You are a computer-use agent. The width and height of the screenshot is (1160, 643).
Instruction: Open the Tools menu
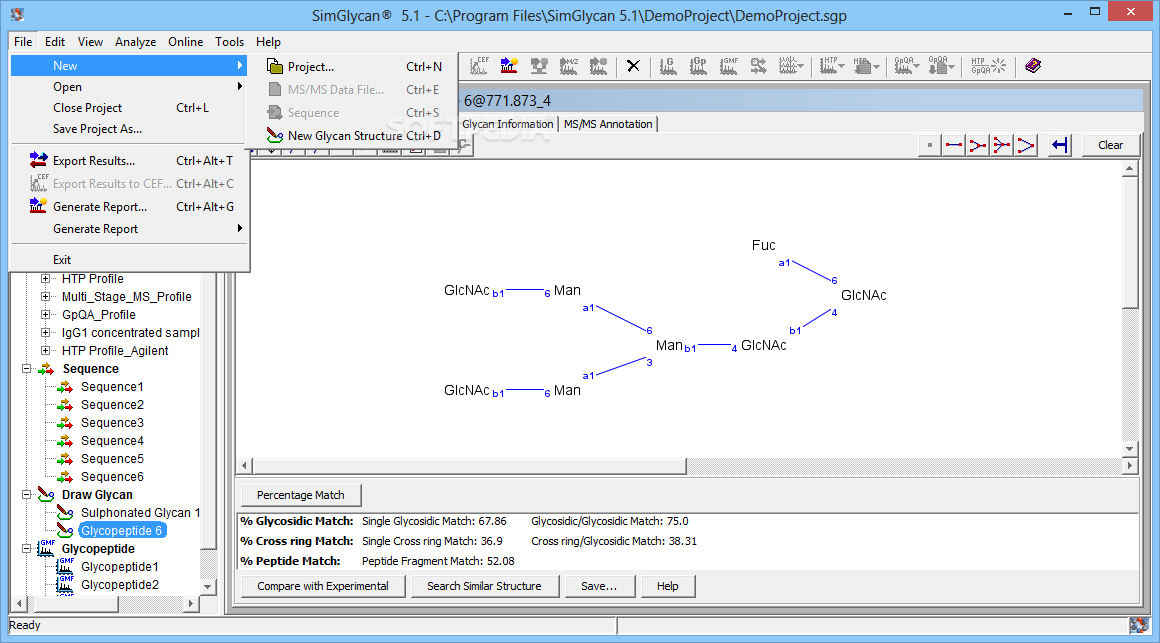coord(229,42)
